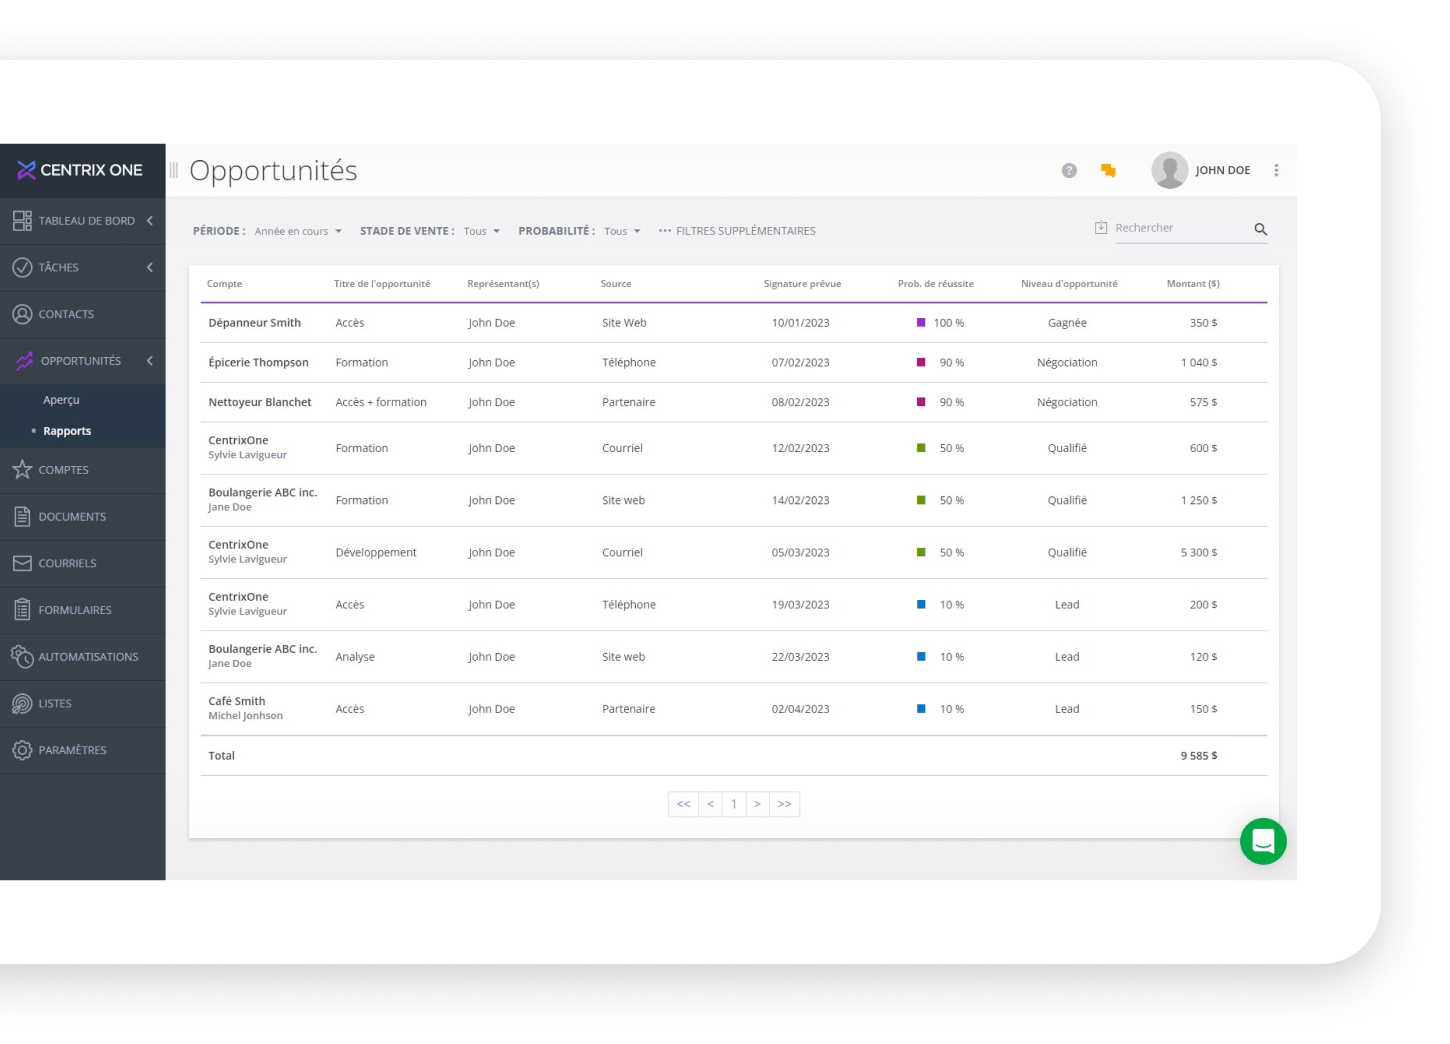Viewport: 1450px width, 1044px height.
Task: Open the Automatisations module
Action: (x=88, y=656)
